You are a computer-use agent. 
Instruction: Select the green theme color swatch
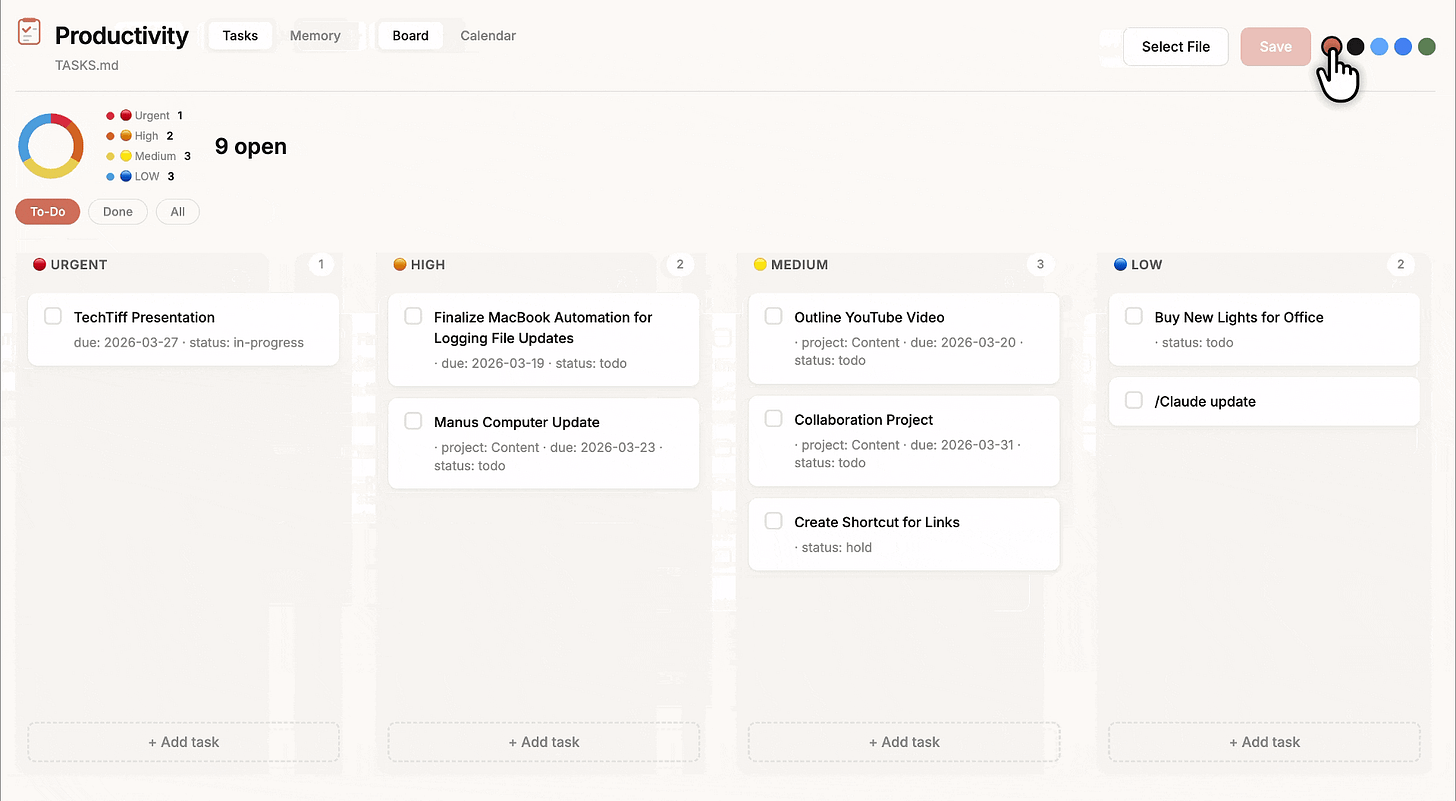click(x=1426, y=46)
